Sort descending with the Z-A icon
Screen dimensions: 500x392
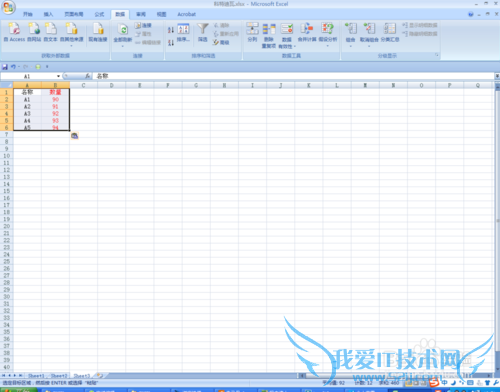coord(171,43)
